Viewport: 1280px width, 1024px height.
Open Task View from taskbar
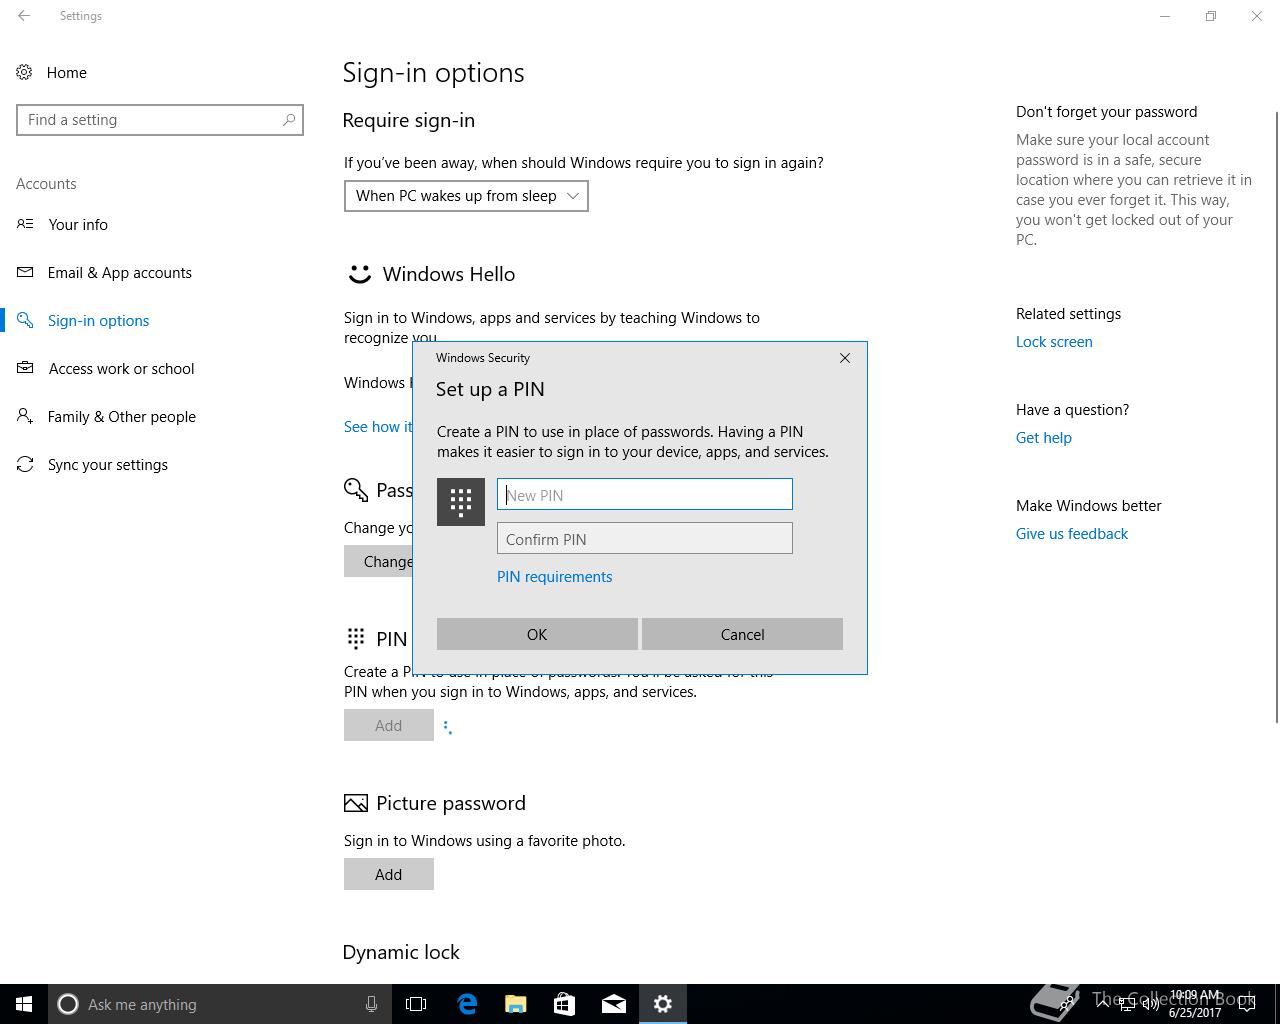click(416, 1004)
